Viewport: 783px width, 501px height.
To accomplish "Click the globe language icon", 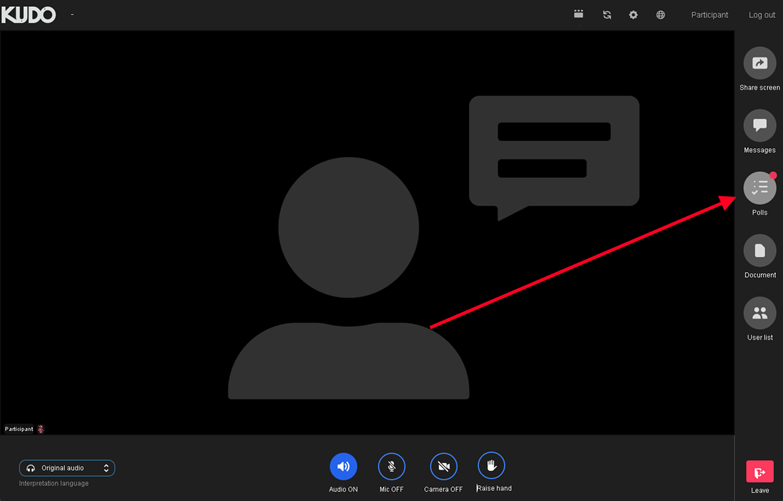I will pyautogui.click(x=660, y=15).
